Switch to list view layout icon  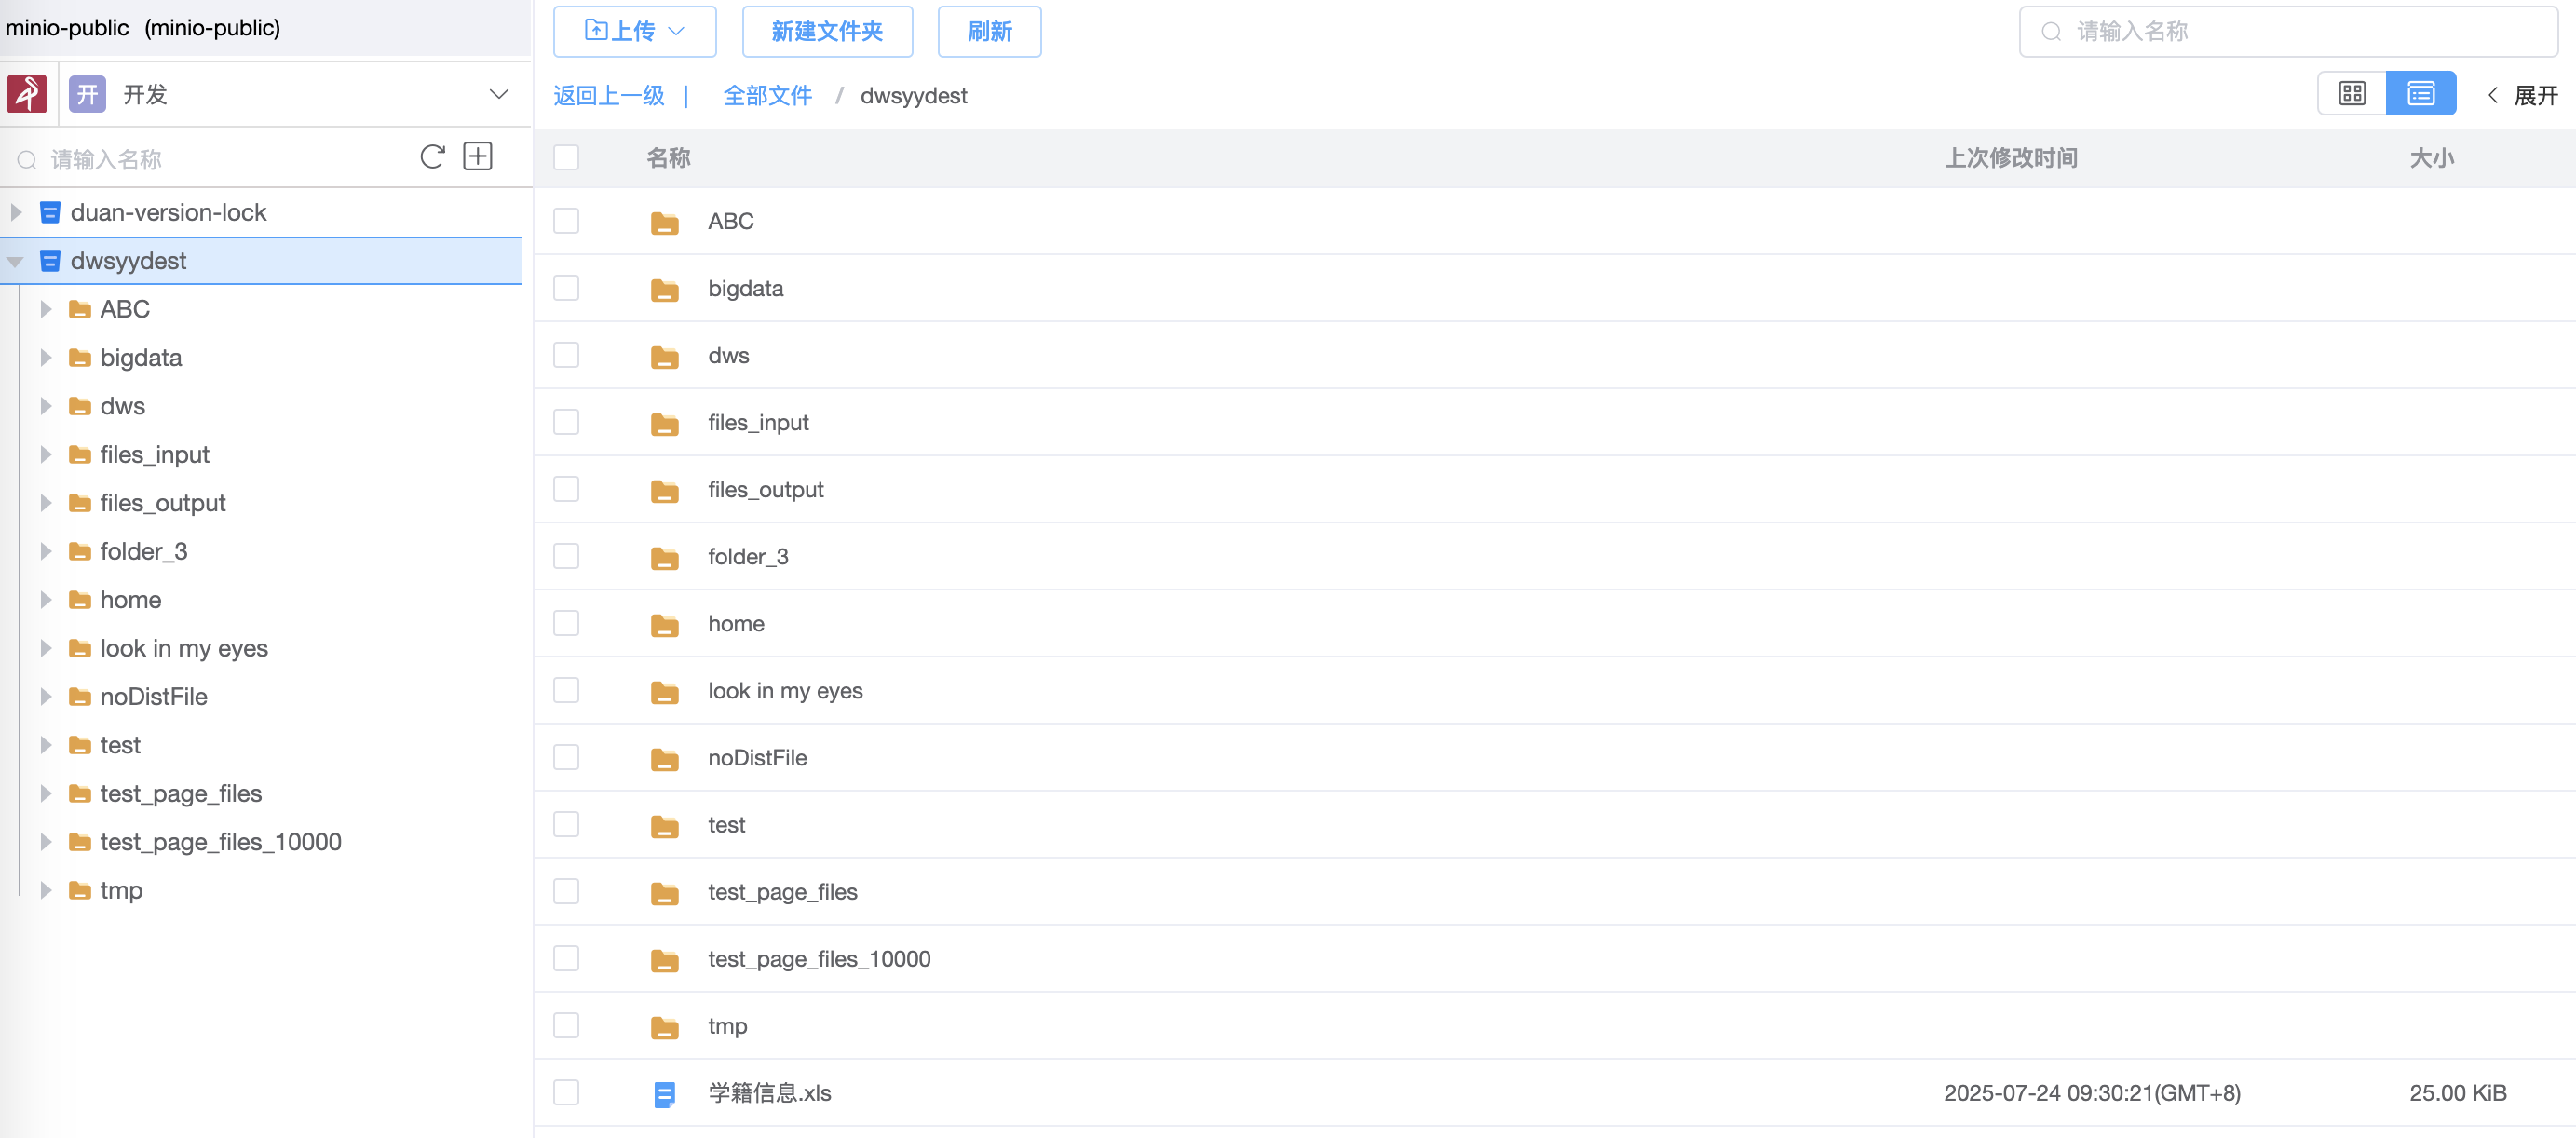tap(2420, 94)
